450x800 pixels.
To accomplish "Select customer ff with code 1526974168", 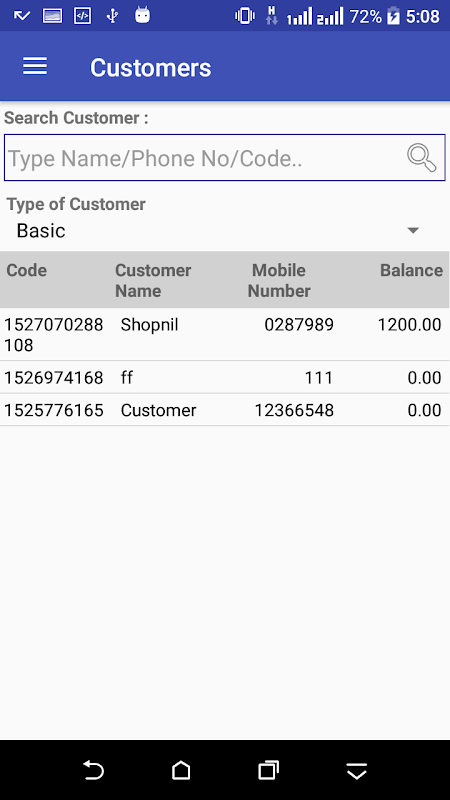I will [x=225, y=378].
